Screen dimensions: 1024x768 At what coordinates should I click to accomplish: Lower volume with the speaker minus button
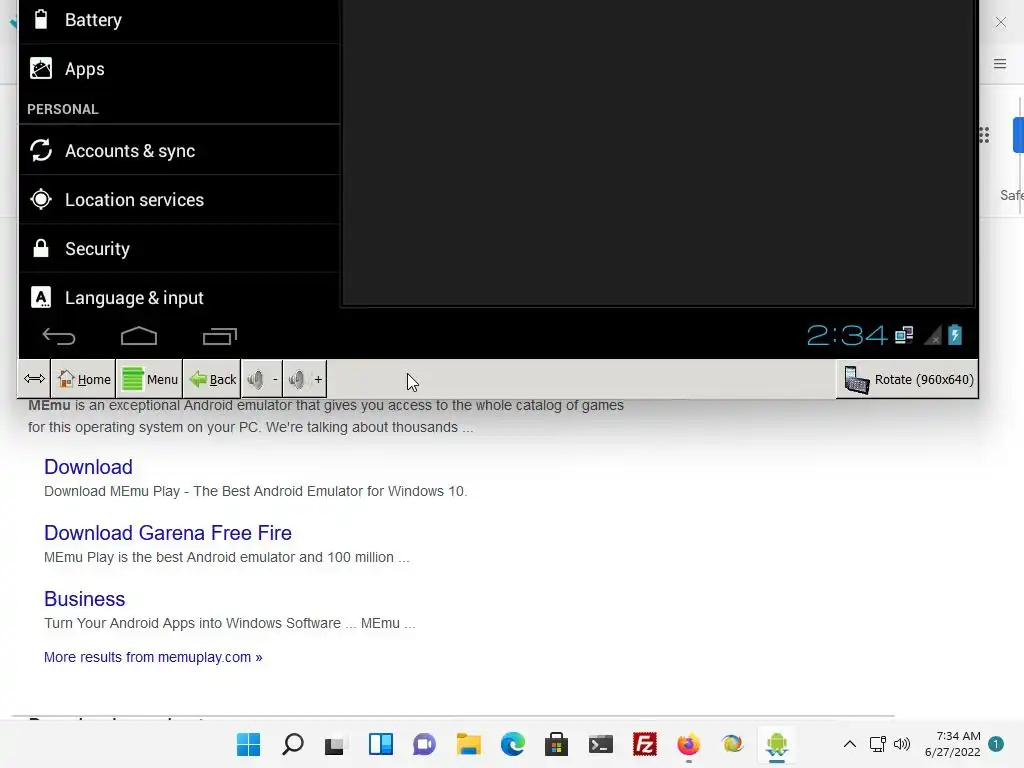262,379
